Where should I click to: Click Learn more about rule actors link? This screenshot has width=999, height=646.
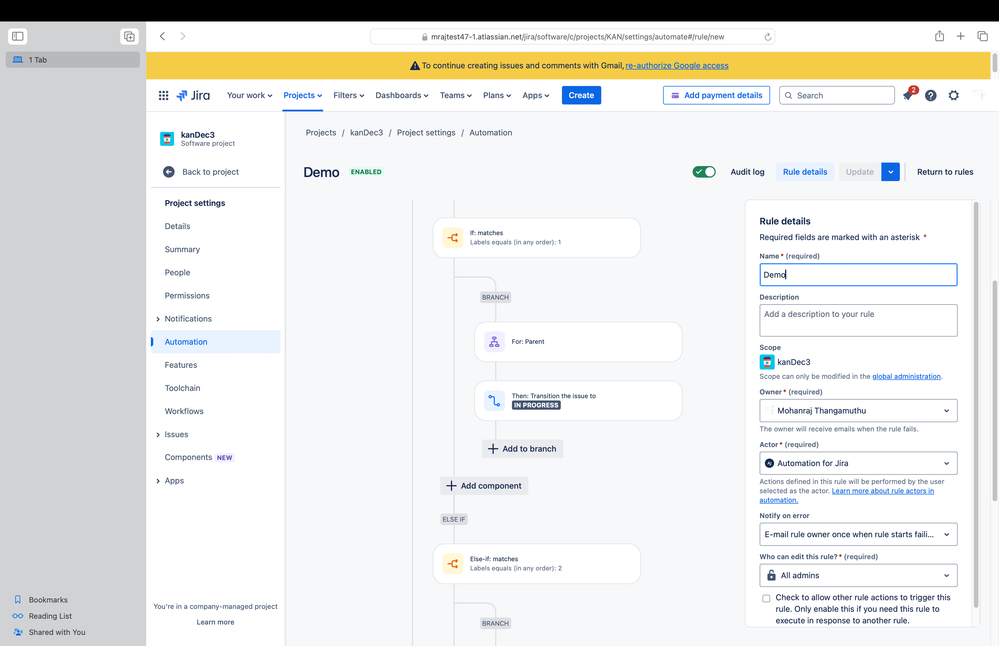tap(847, 496)
